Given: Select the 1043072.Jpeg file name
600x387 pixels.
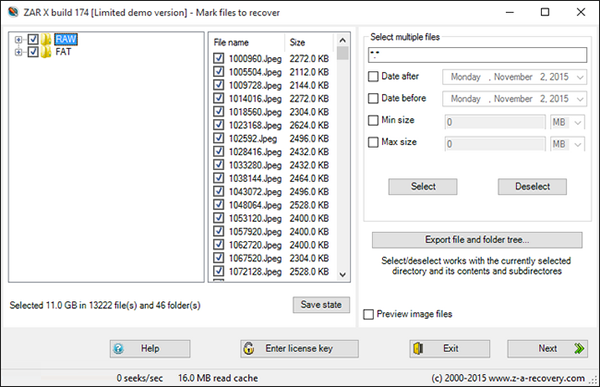Looking at the screenshot, I should coord(255,191).
